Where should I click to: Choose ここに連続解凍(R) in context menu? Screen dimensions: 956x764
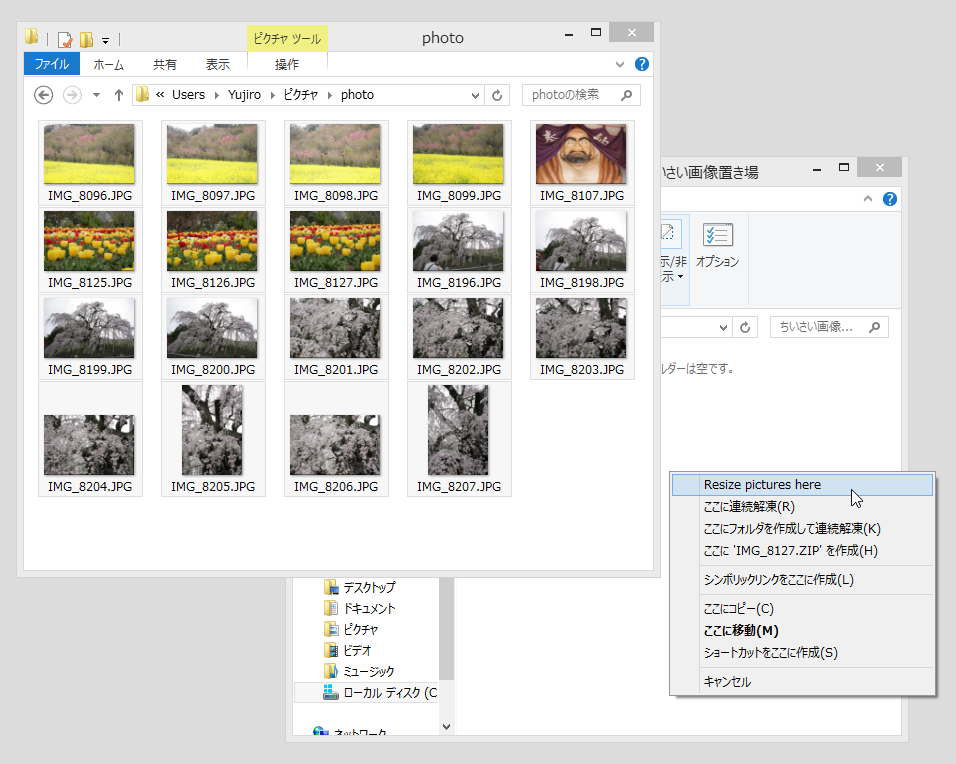(x=802, y=507)
